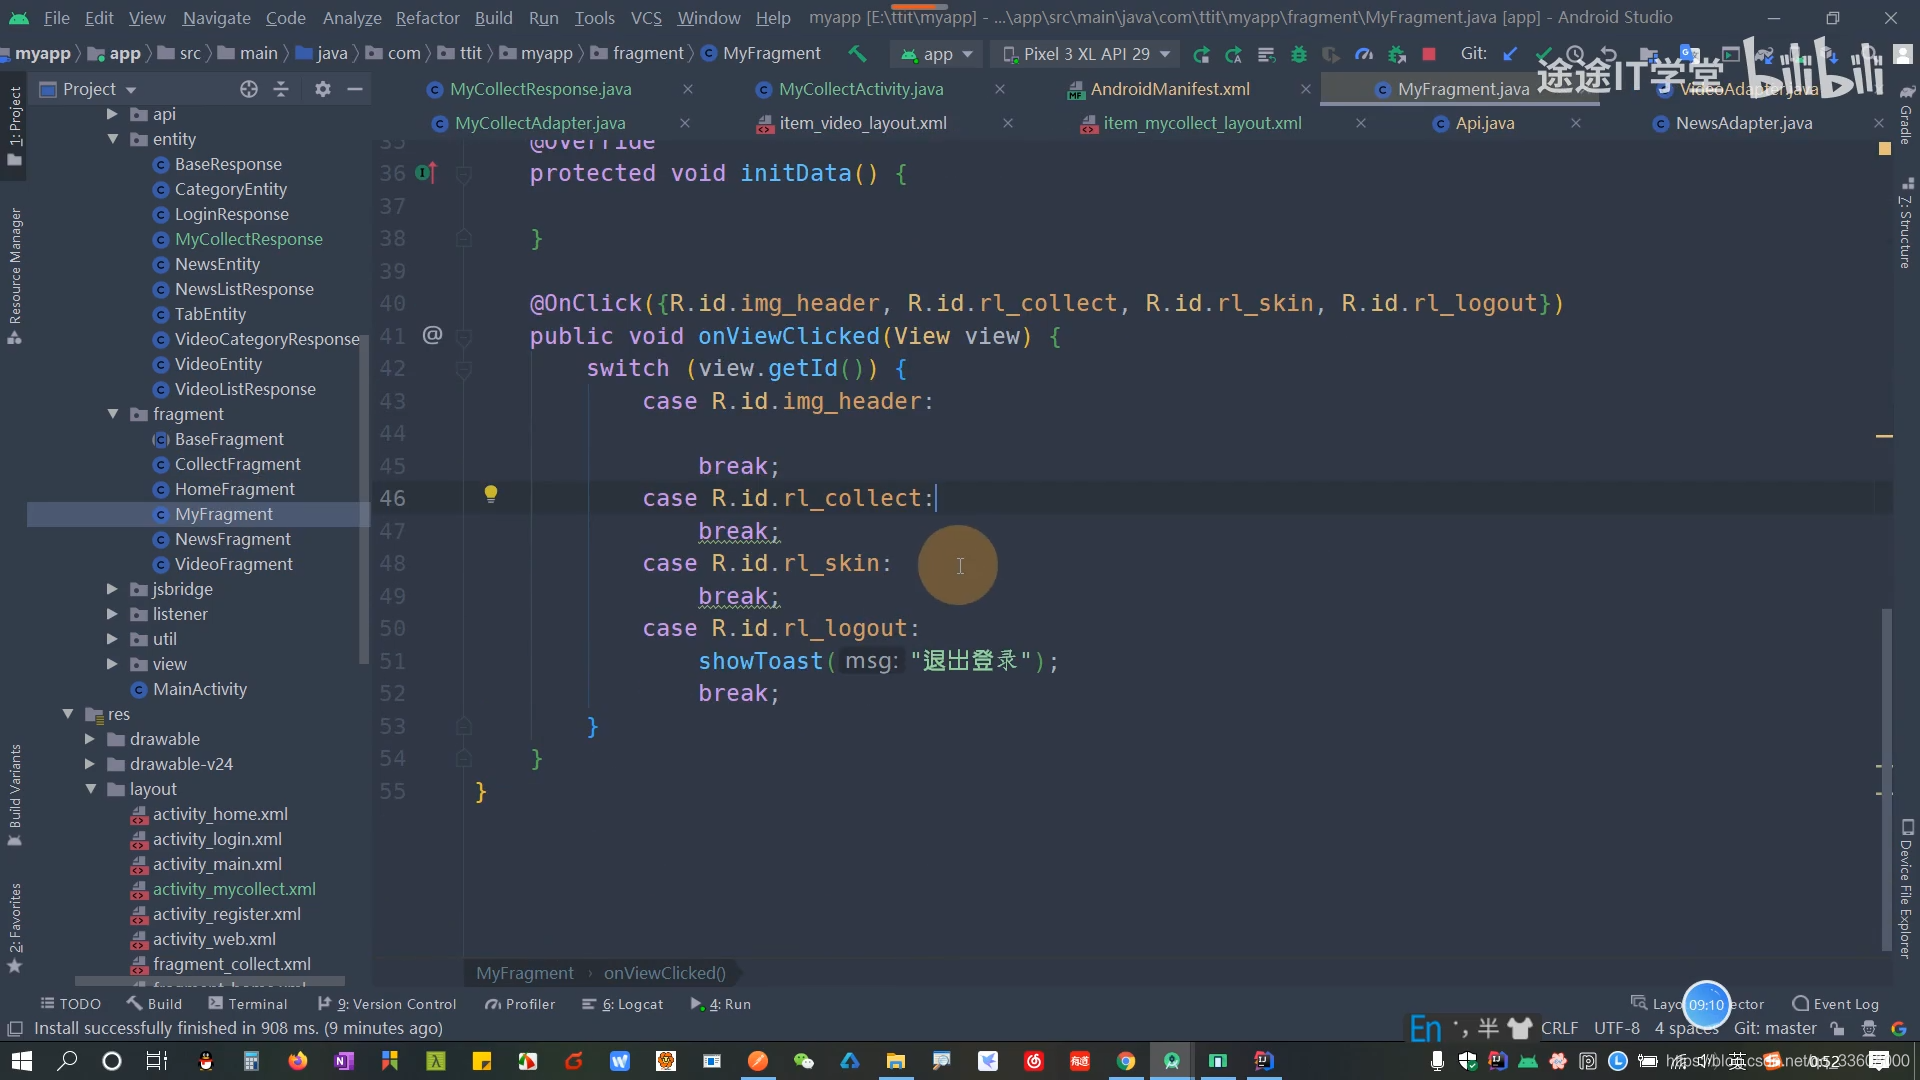1920x1080 pixels.
Task: Expand the drawable folder
Action: pos(90,739)
